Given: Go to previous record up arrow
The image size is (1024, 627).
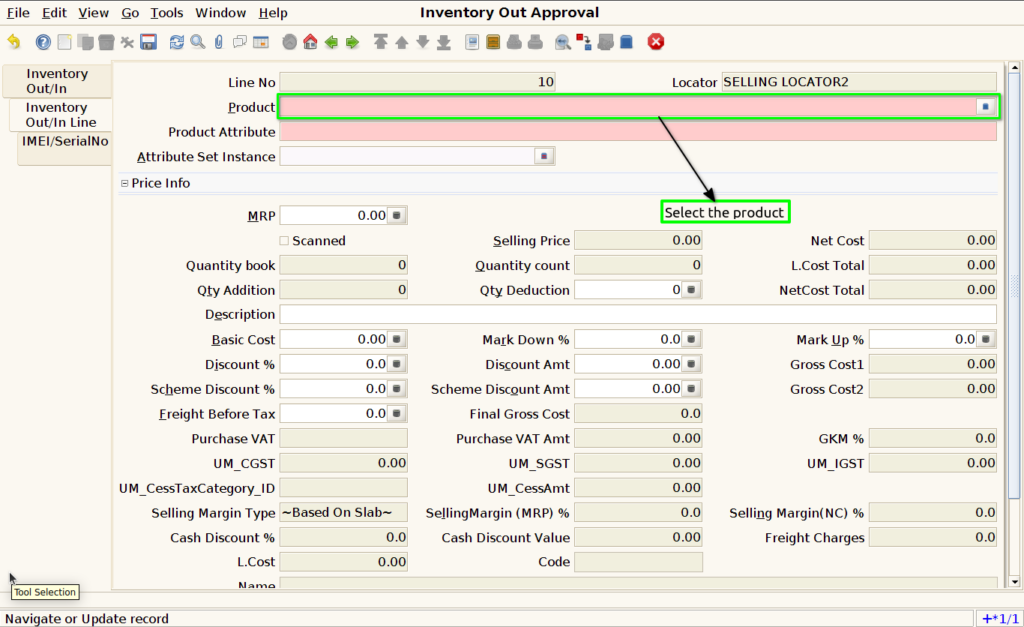Looking at the screenshot, I should point(402,42).
